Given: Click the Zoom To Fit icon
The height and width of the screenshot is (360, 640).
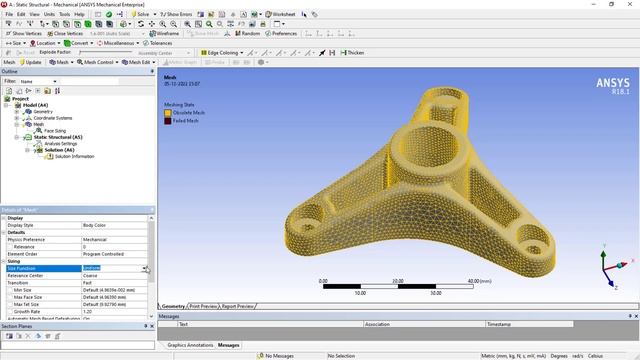Looking at the screenshot, I should [x=188, y=24].
